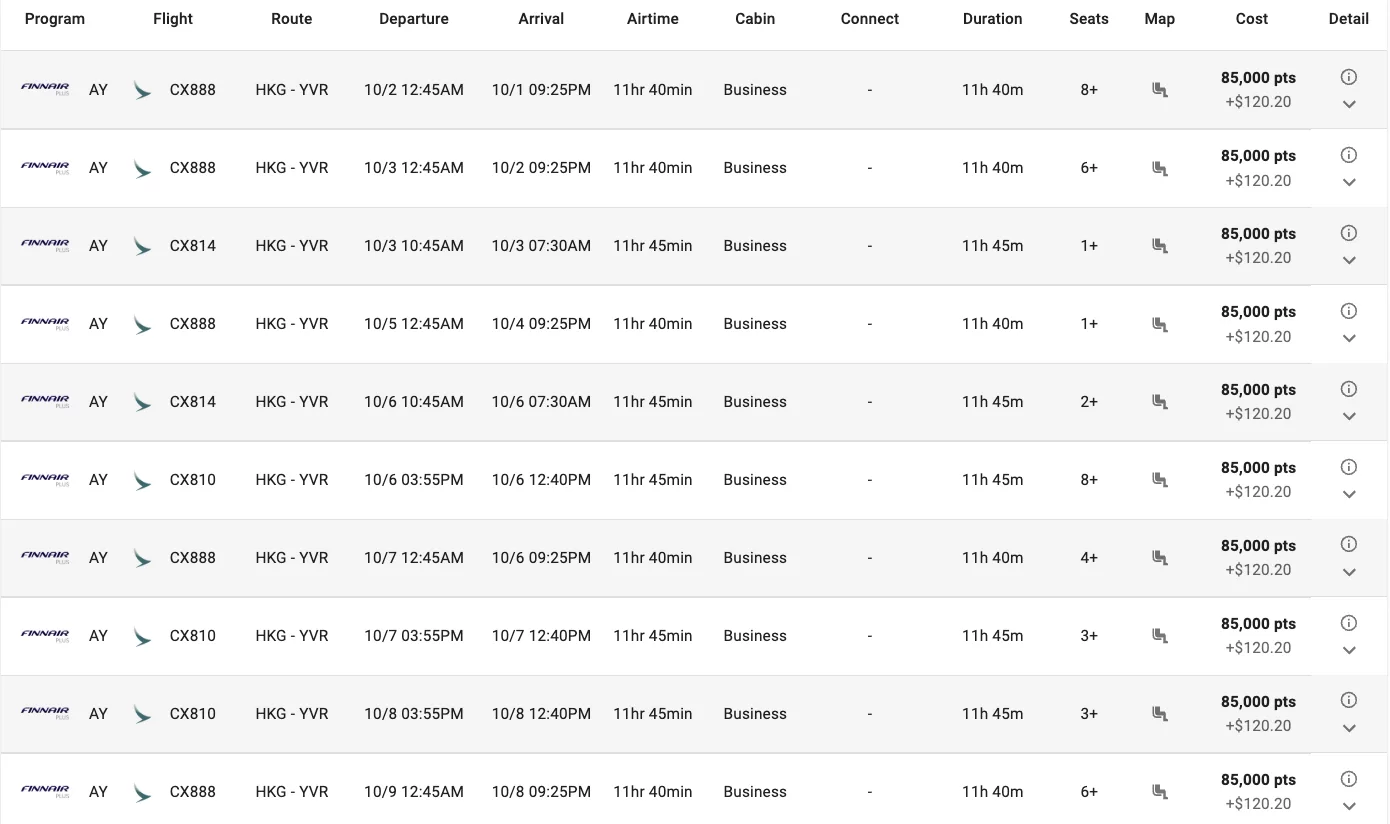The image size is (1390, 824).
Task: Click CX814 flight number departing 10/6
Action: pyautogui.click(x=193, y=402)
